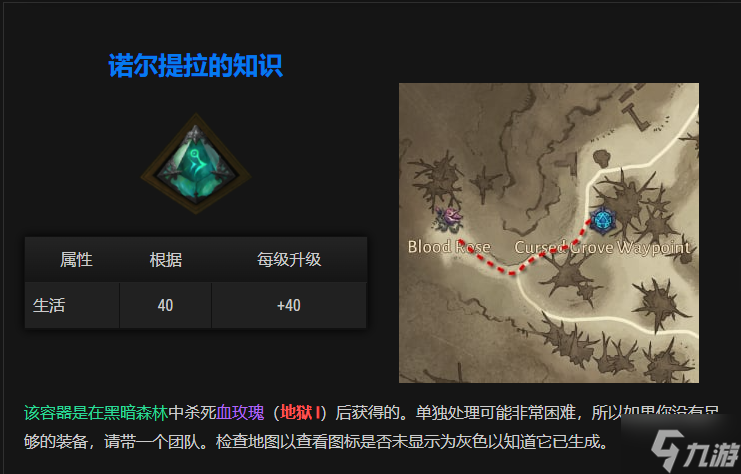Click the building outline at map top-right
Screen dimensions: 741x474
point(635,105)
